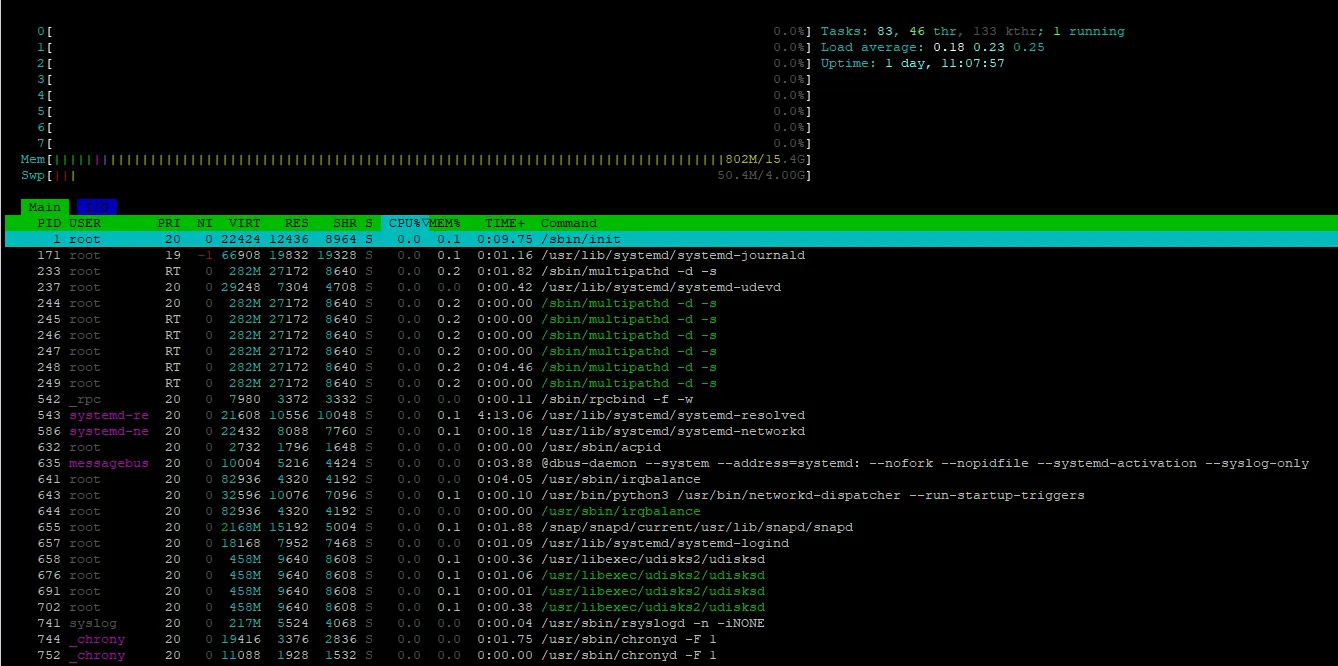Click TIME+ value 4:13.06
The width and height of the screenshot is (1338, 666).
click(505, 415)
